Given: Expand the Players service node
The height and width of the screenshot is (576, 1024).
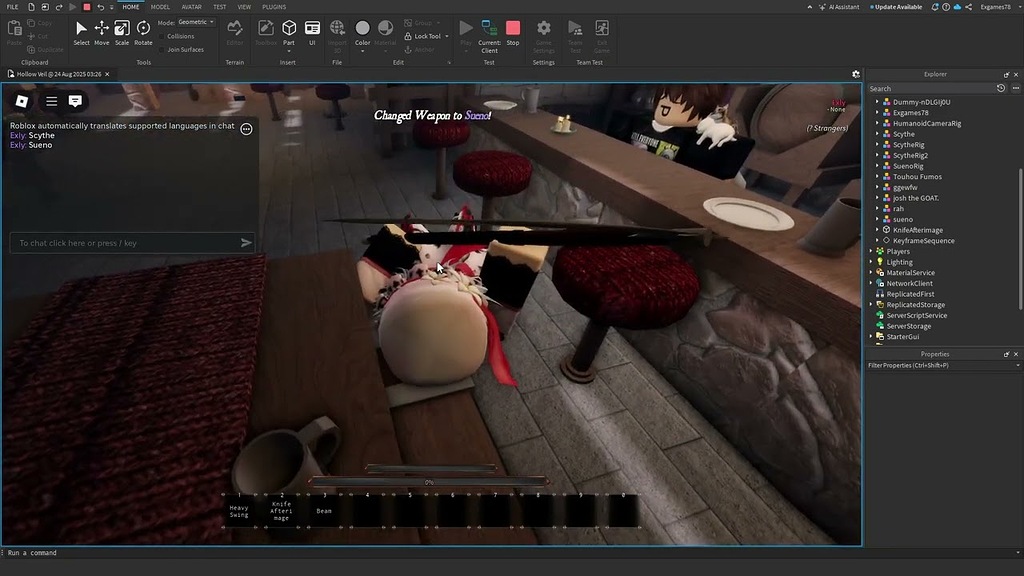Looking at the screenshot, I should click(x=871, y=252).
